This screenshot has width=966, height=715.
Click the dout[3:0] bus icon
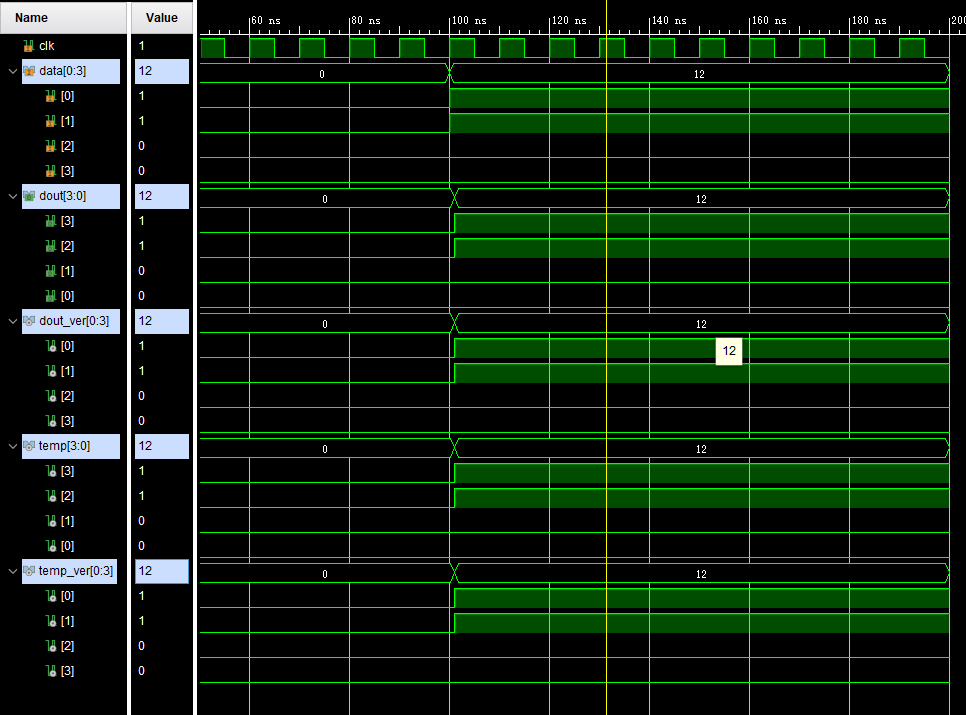(x=29, y=196)
